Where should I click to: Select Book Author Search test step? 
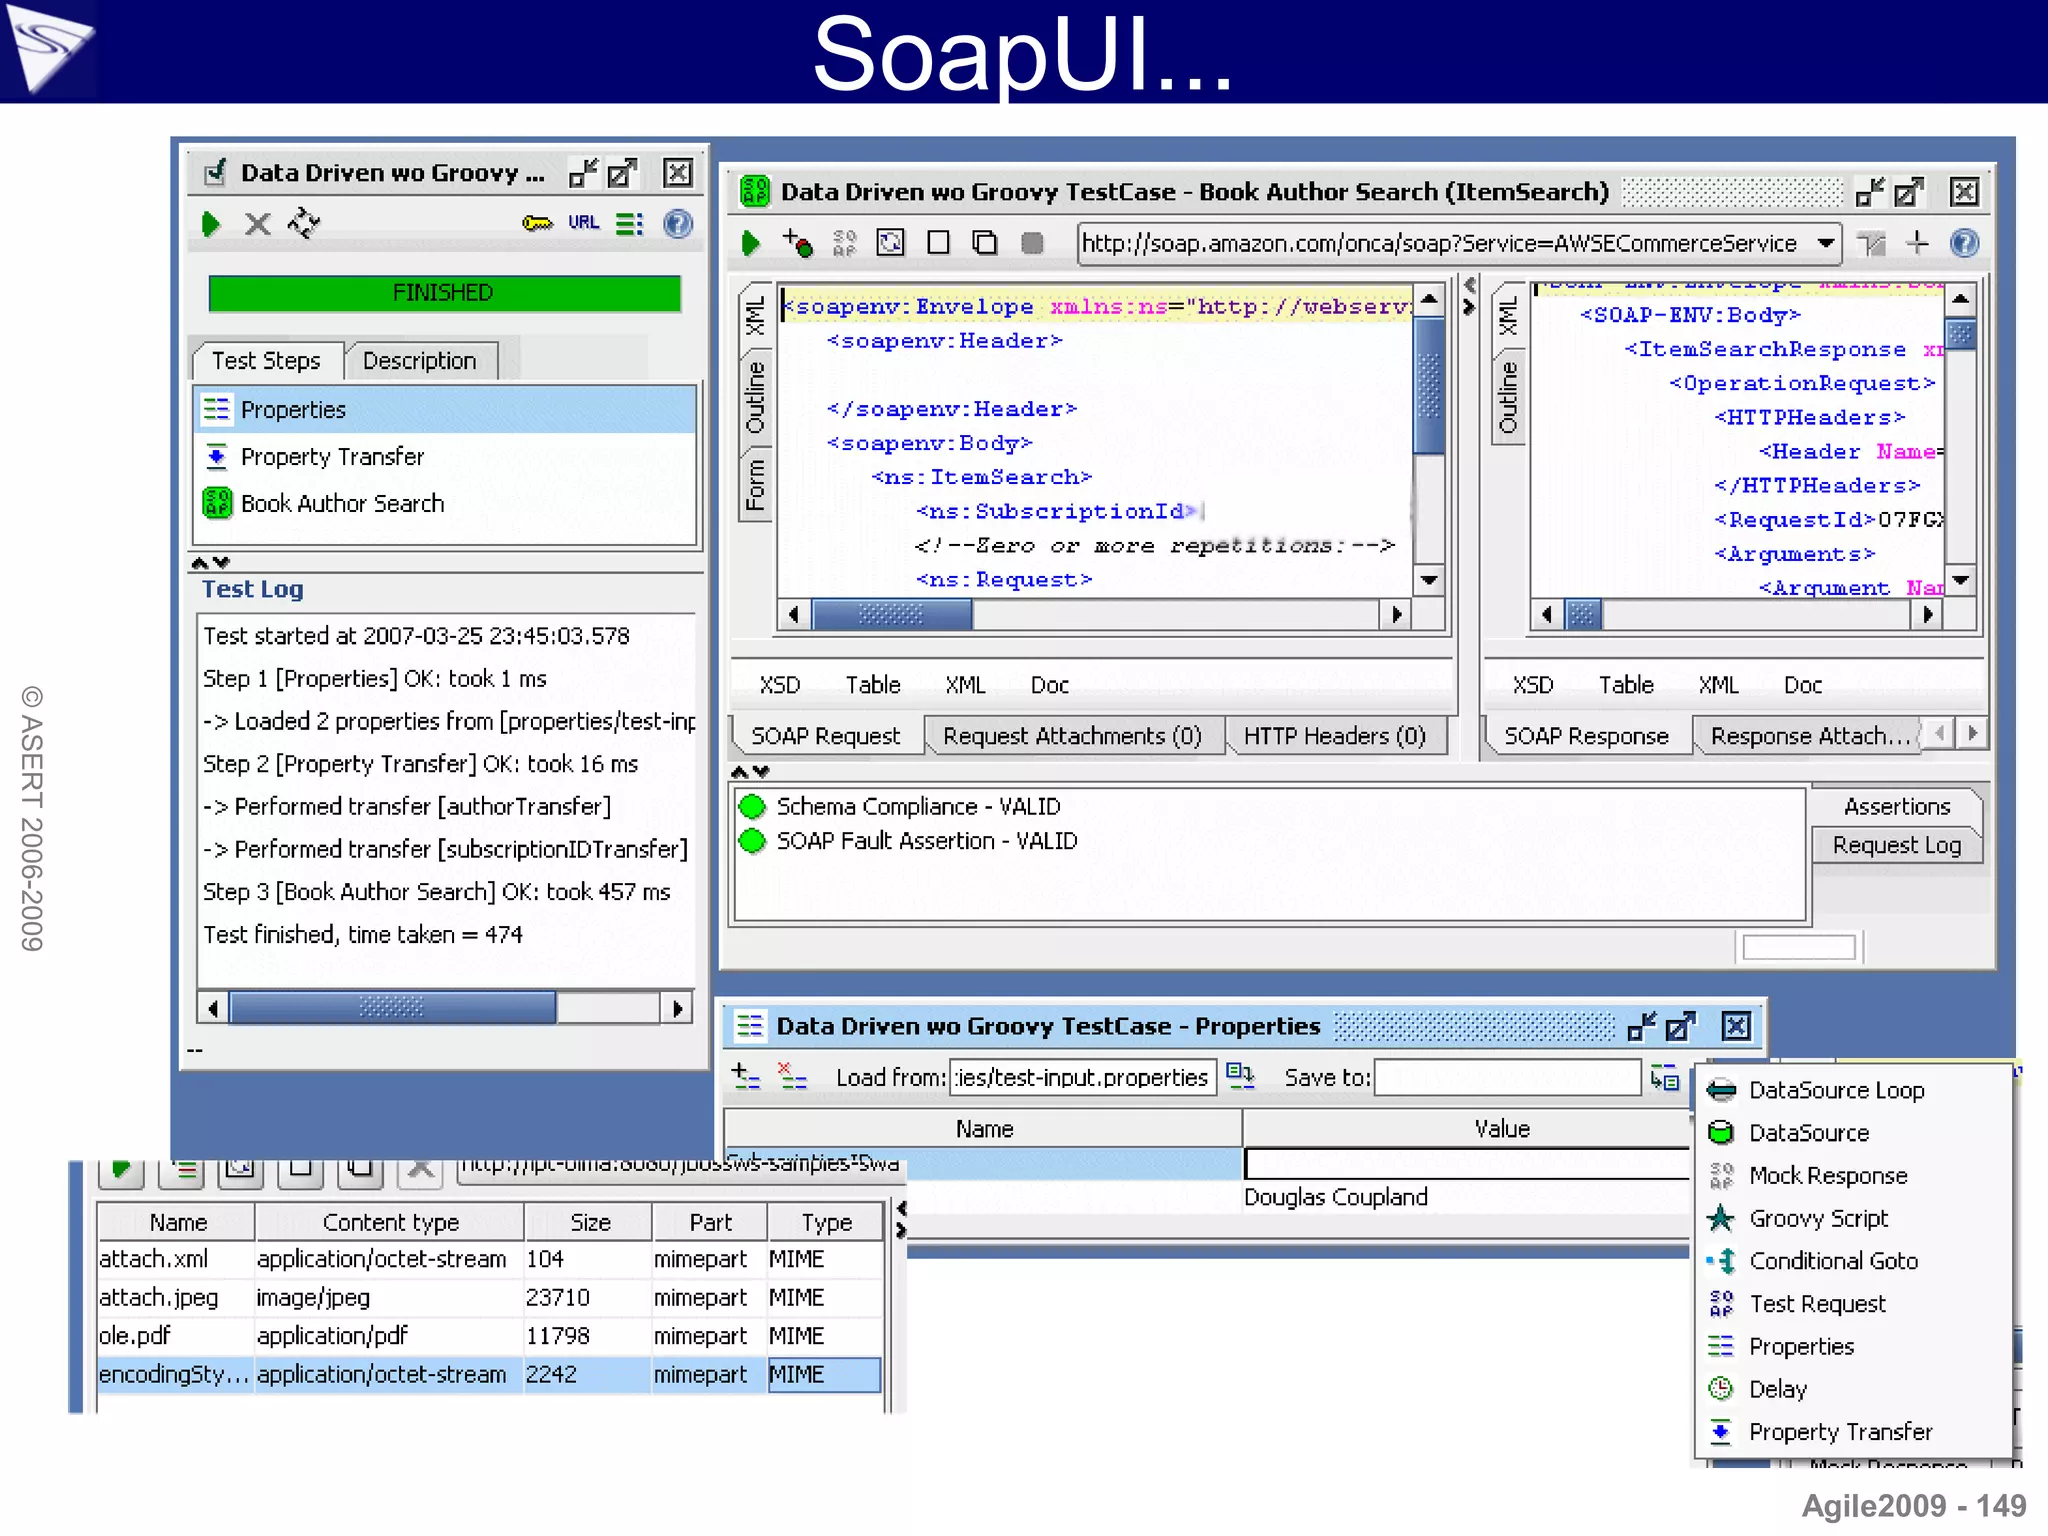coord(446,503)
